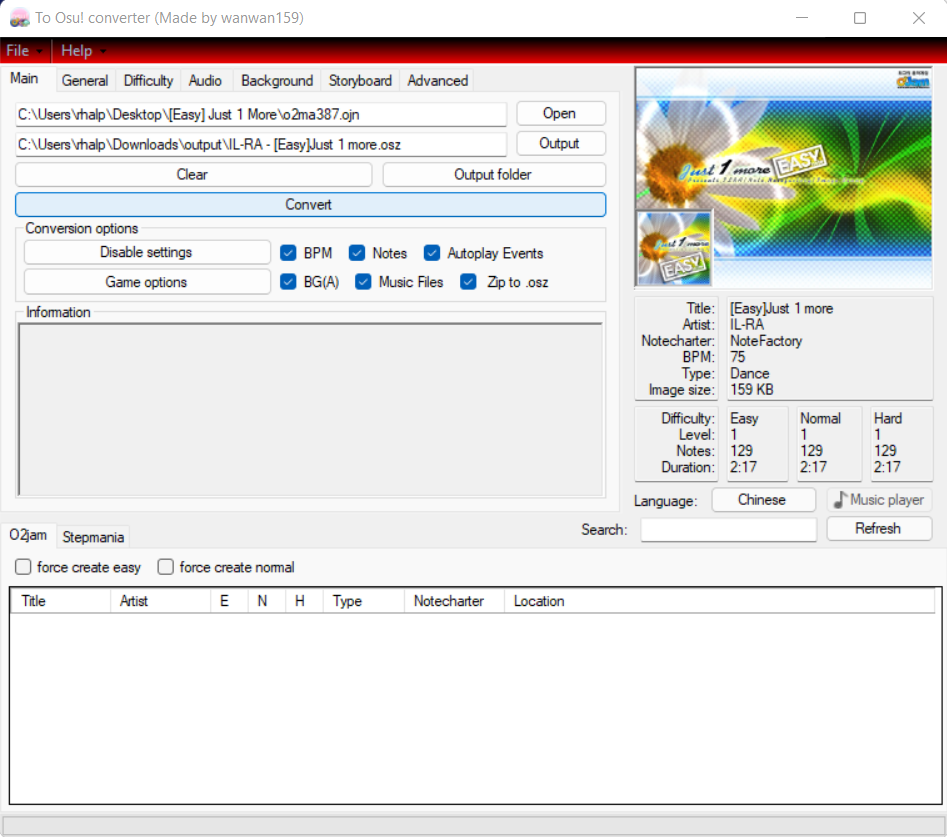Switch to the General tab
This screenshot has height=837, width=947.
click(x=85, y=80)
